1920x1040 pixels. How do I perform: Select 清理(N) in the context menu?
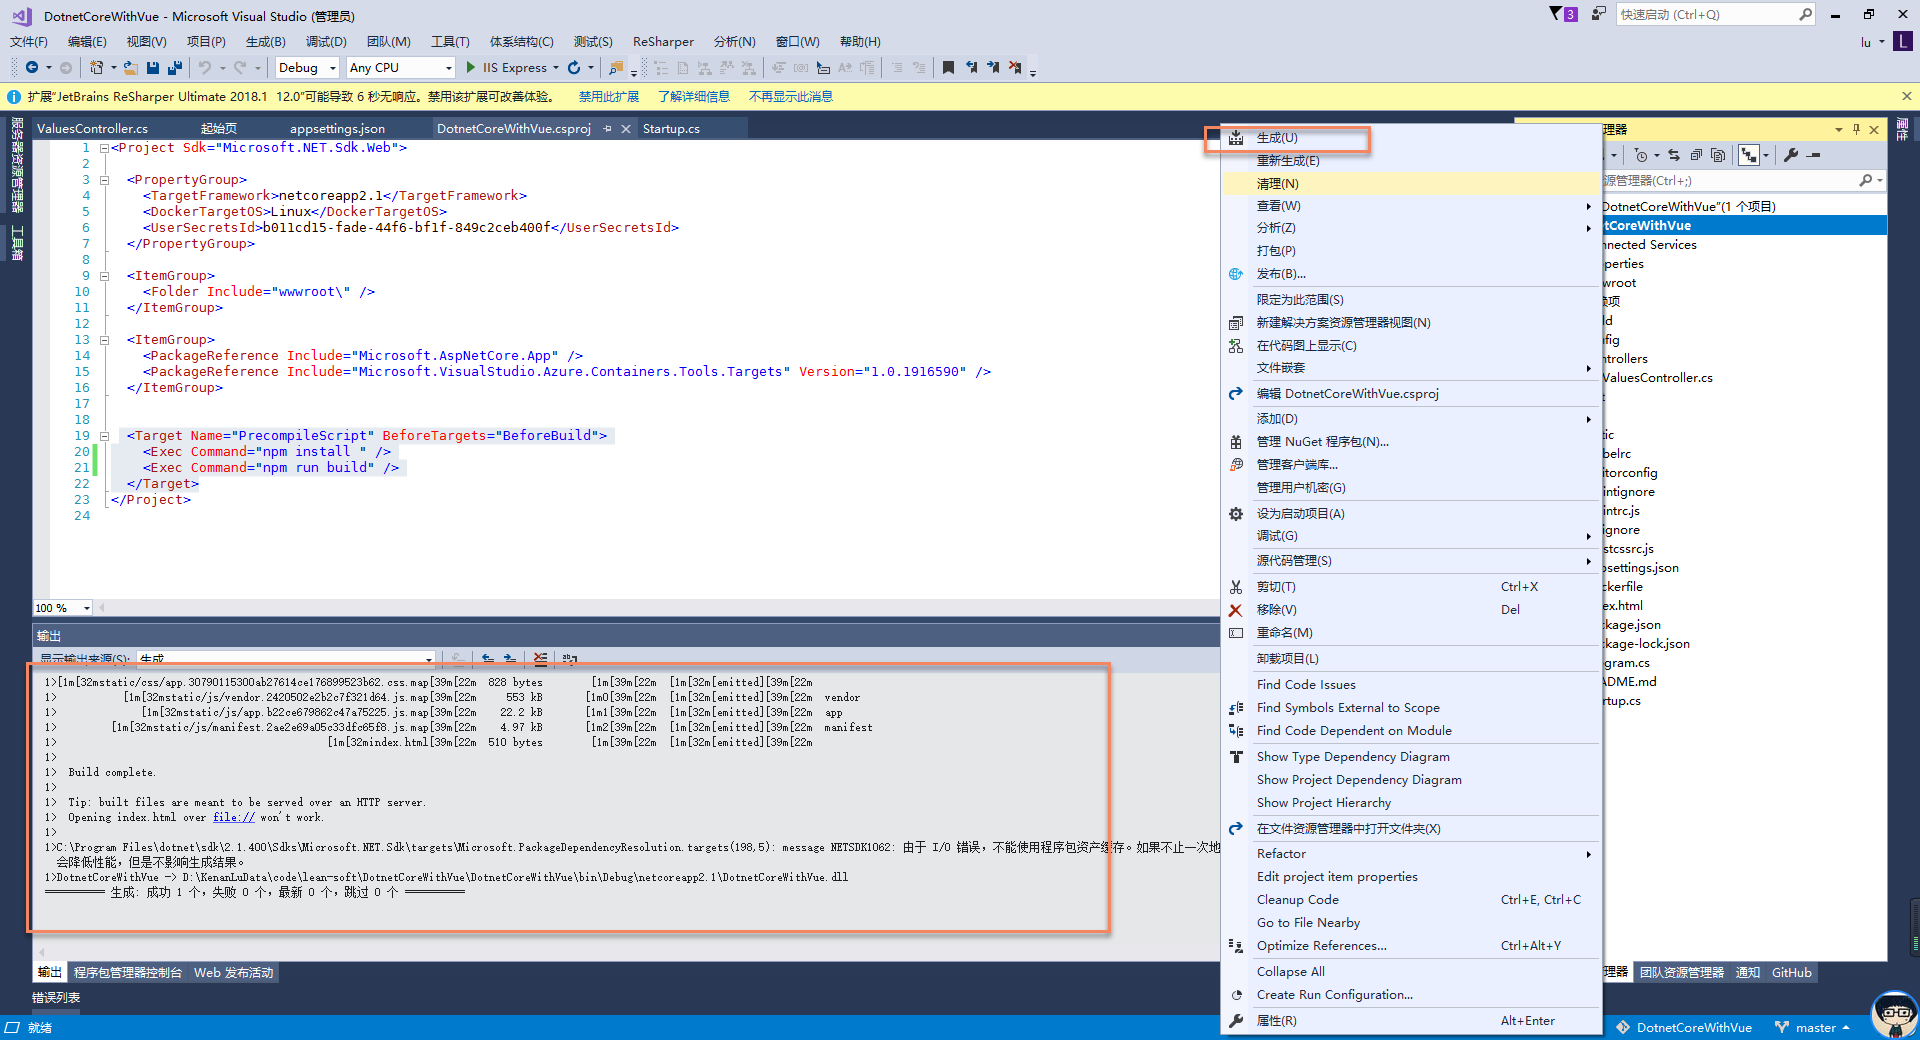coord(1277,184)
